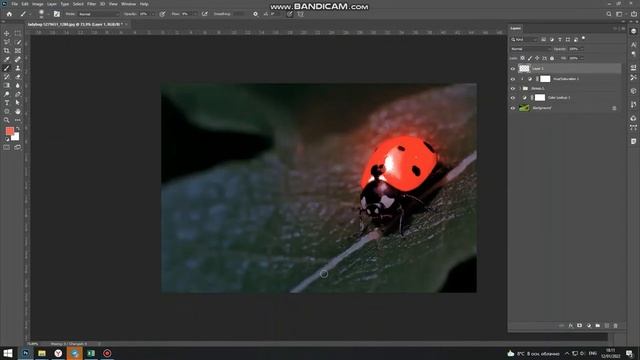
Task: Open Bandicam recorder in taskbar
Action: click(x=107, y=353)
